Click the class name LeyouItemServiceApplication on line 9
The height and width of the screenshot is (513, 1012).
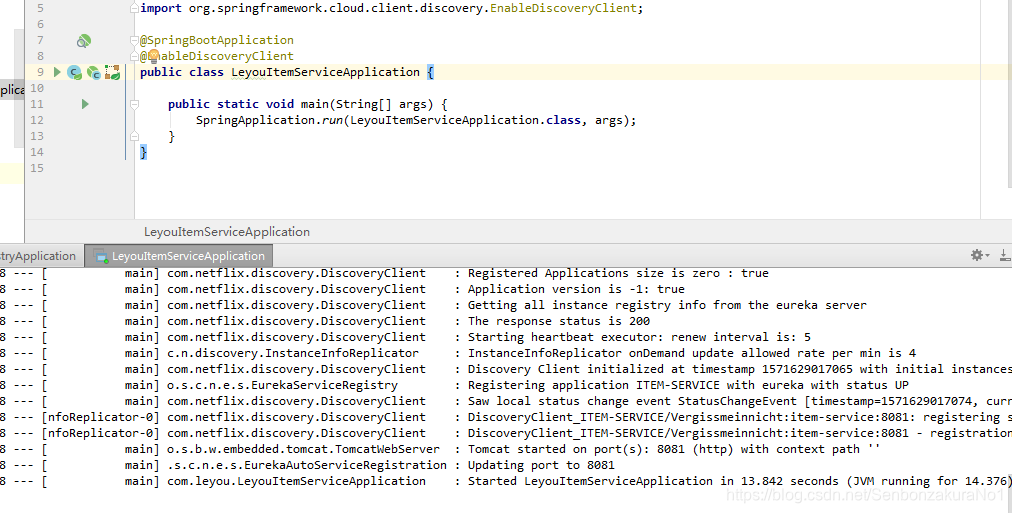(325, 72)
